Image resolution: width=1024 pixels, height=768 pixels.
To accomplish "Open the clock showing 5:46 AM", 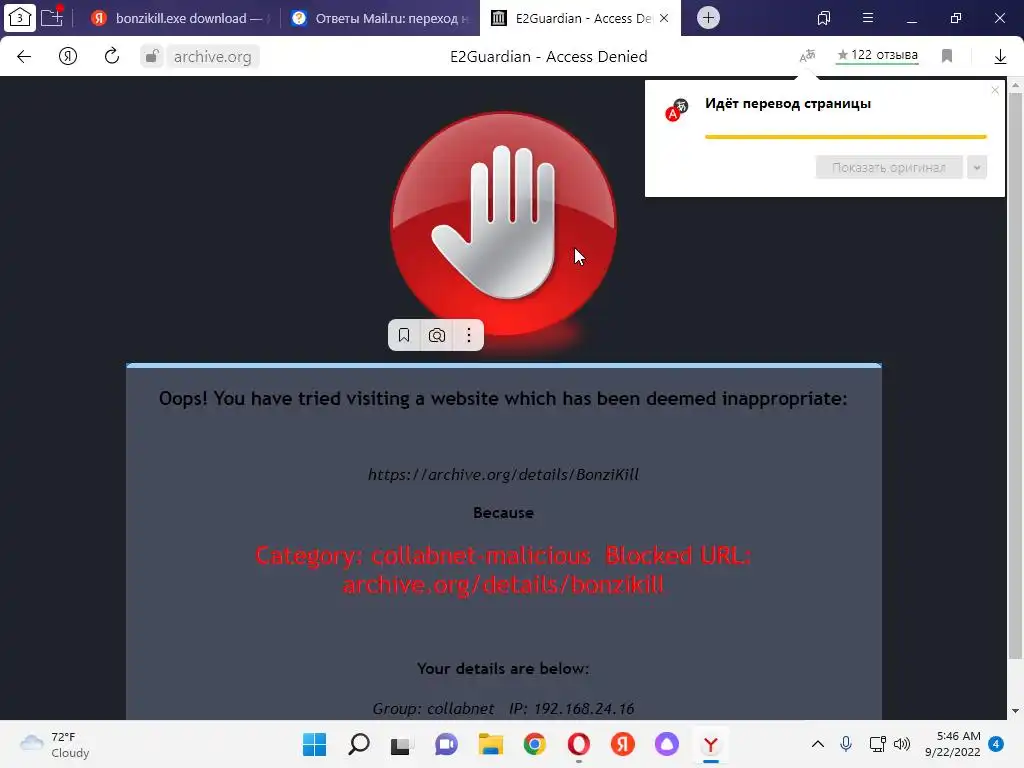I will [953, 744].
